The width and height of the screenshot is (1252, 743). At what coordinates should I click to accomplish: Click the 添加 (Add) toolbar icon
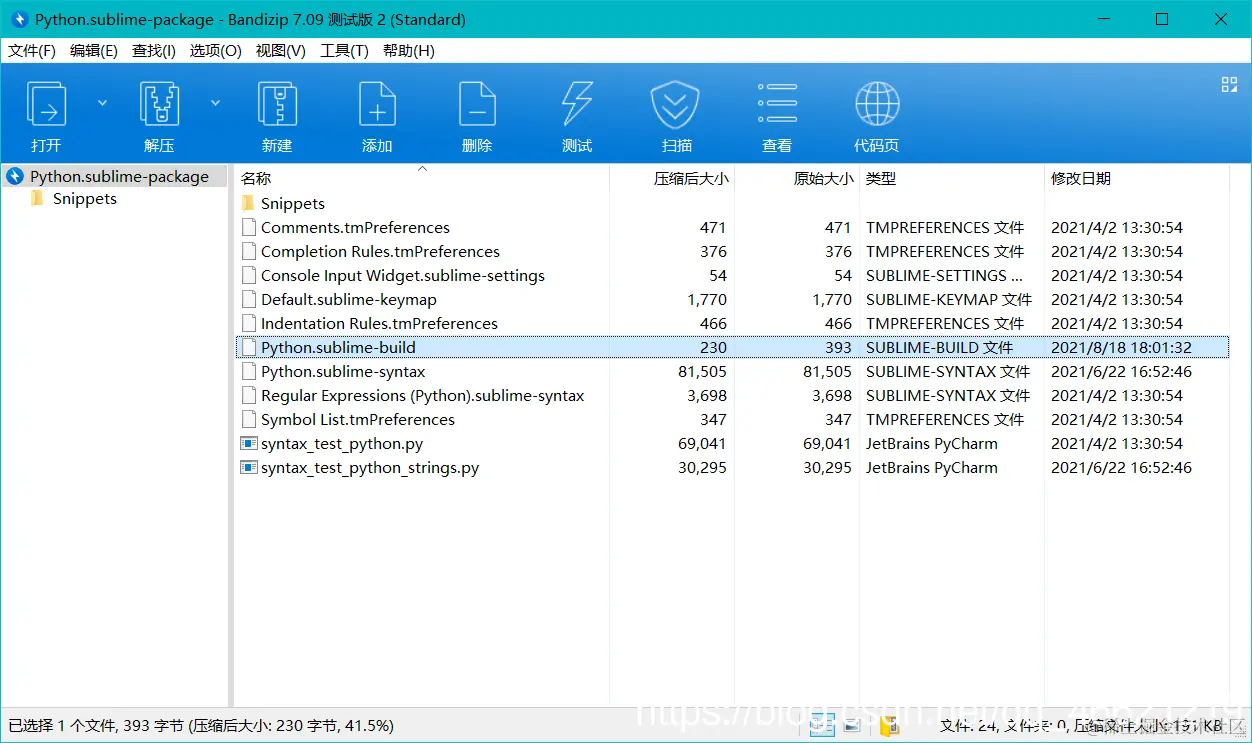[x=377, y=105]
